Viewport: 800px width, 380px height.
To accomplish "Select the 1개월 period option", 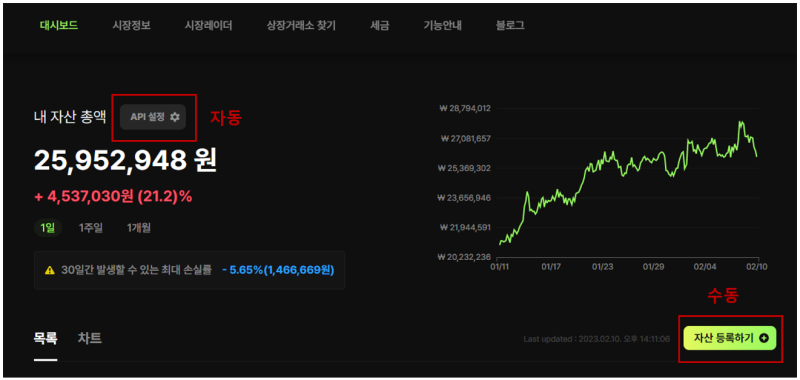I will tap(139, 228).
